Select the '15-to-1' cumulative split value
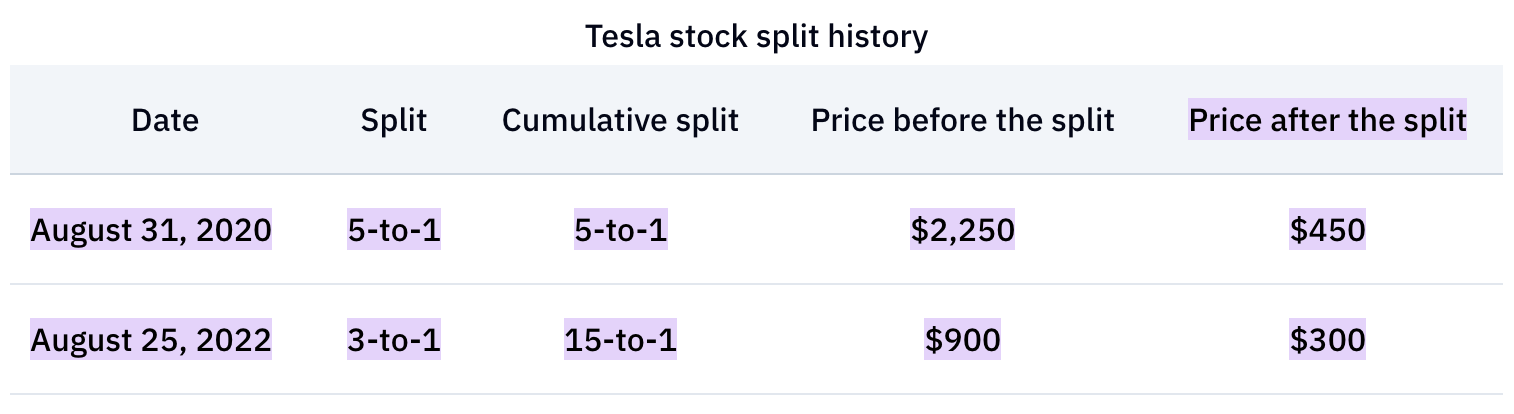Image resolution: width=1514 pixels, height=414 pixels. click(620, 340)
